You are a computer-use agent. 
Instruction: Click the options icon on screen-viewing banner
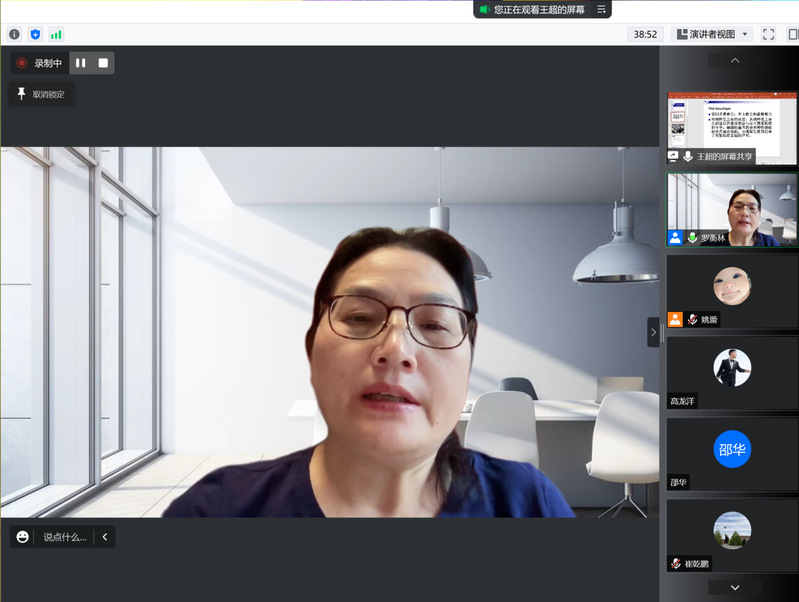click(601, 9)
